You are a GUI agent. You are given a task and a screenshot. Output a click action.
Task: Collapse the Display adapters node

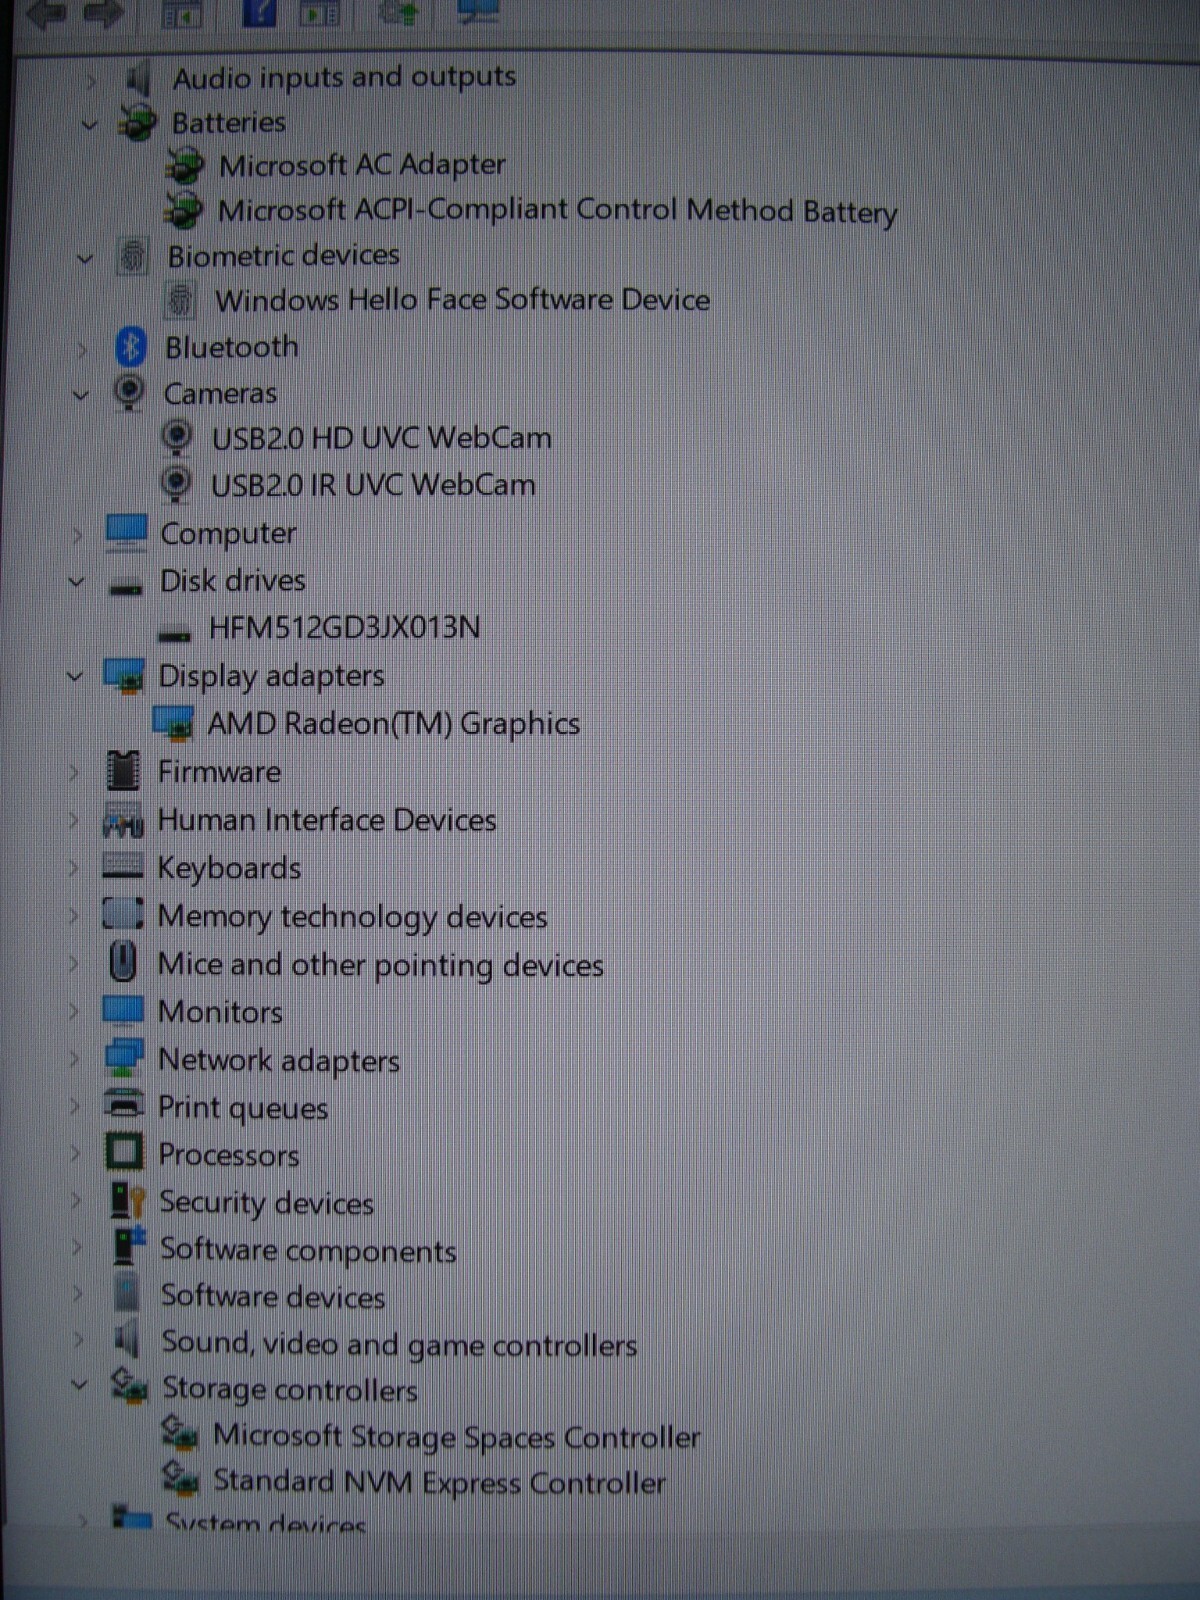point(74,676)
